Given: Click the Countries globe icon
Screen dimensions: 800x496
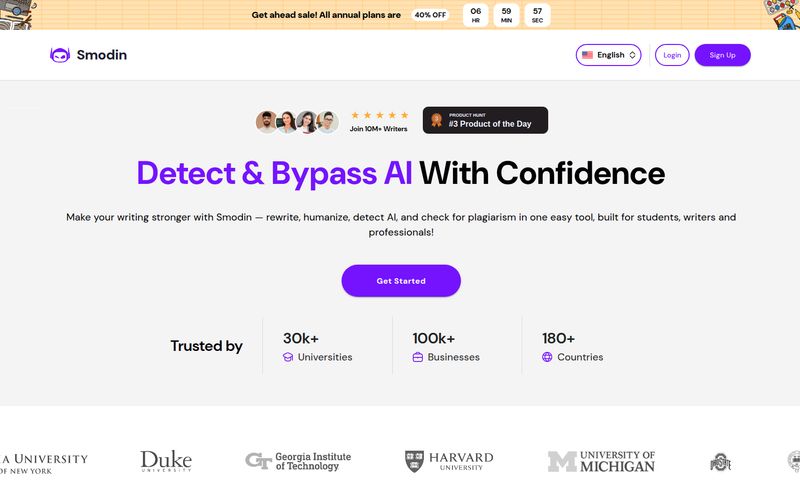Looking at the screenshot, I should point(547,357).
